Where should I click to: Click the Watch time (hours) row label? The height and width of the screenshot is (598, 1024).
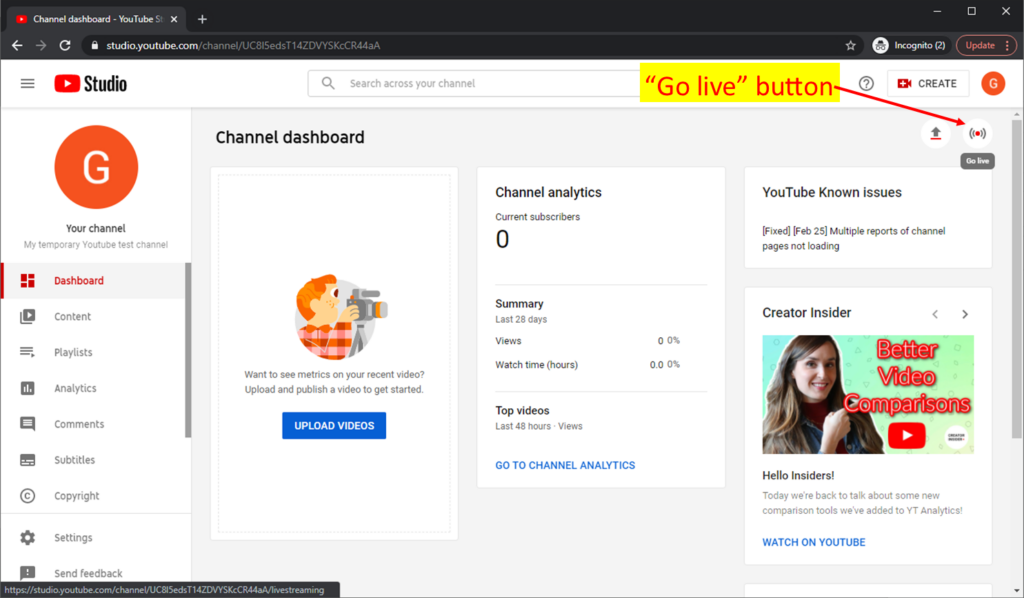point(536,365)
